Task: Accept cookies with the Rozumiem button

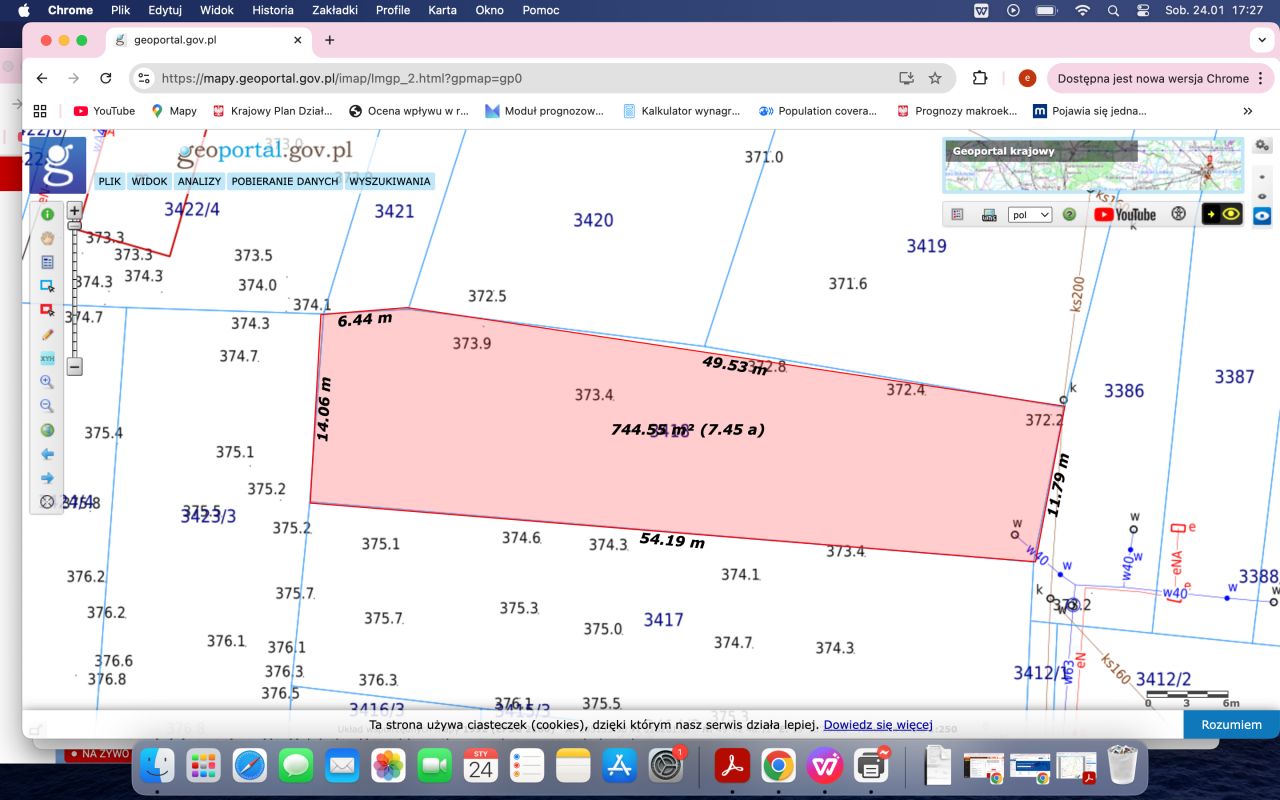Action: (1231, 725)
